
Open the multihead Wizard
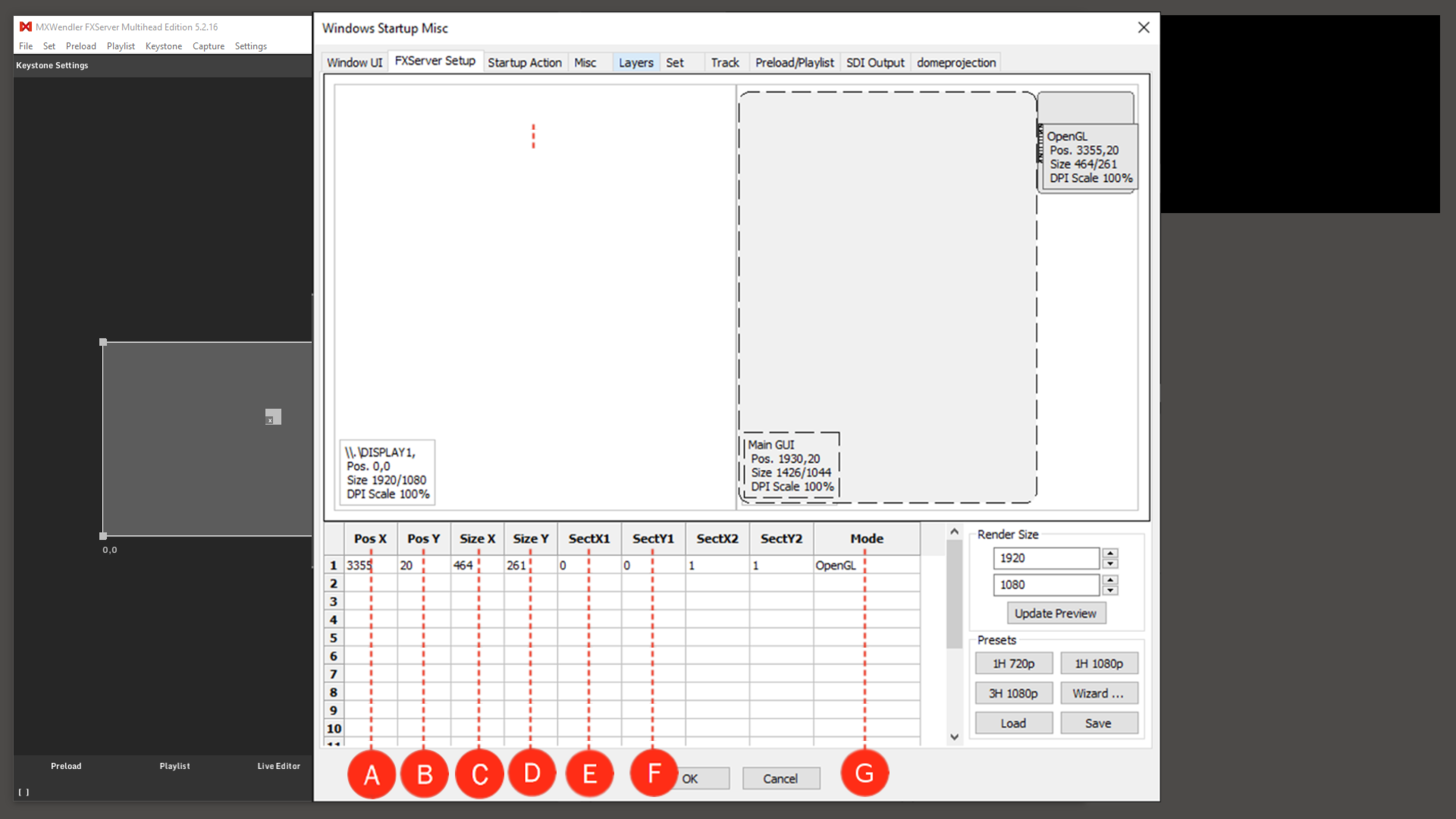coord(1099,693)
